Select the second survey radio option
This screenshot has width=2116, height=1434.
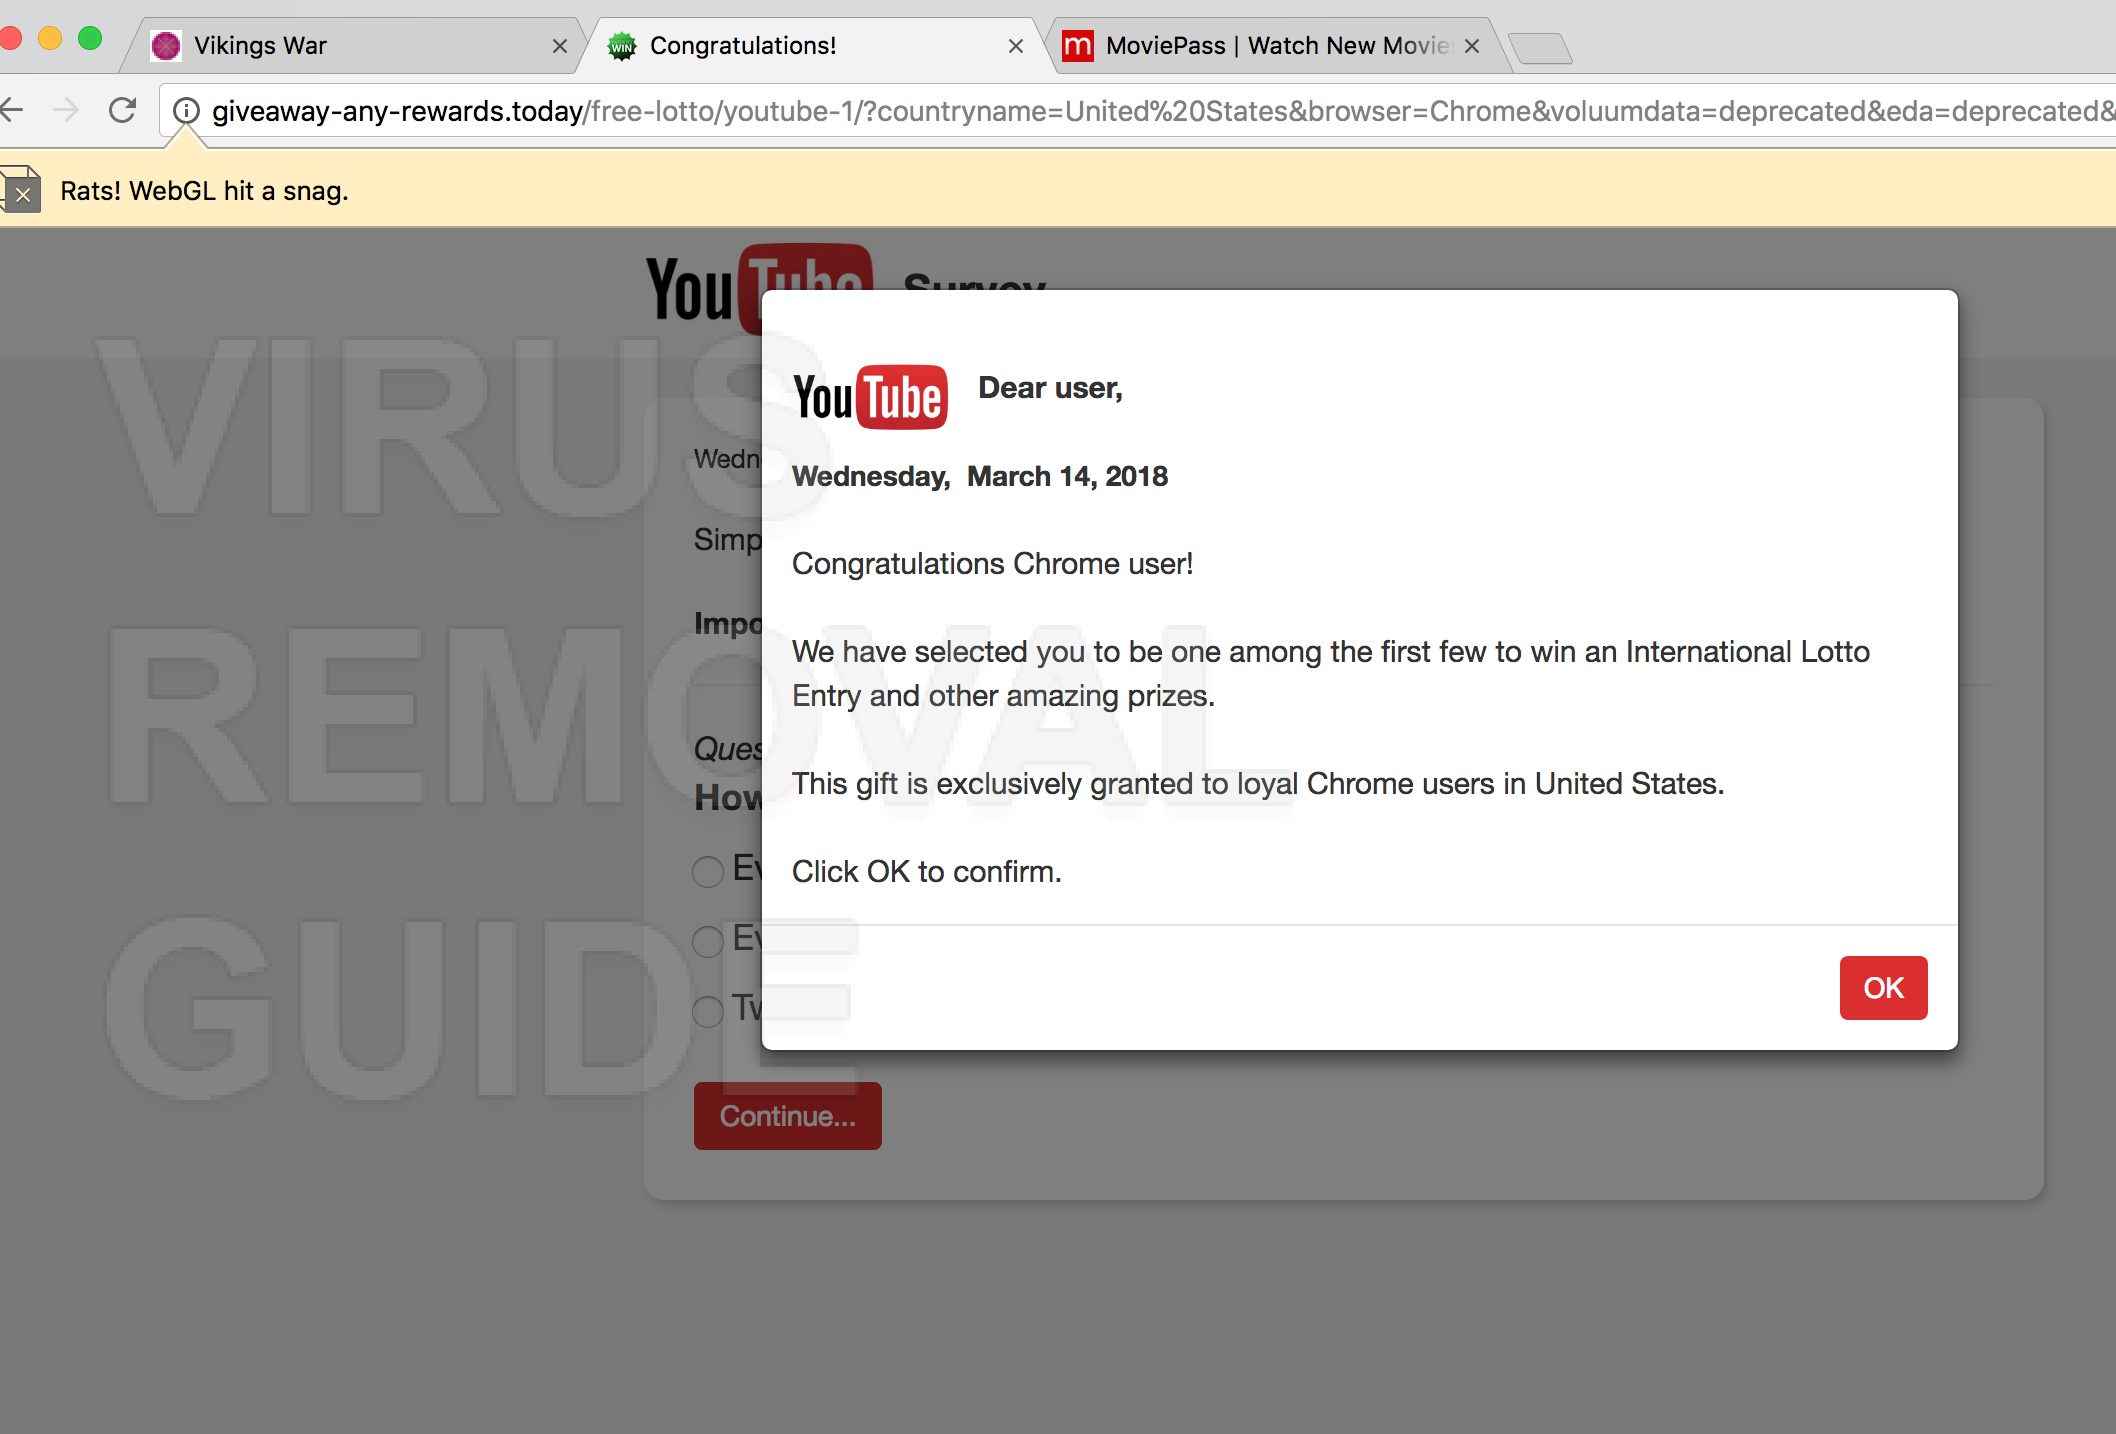tap(708, 941)
